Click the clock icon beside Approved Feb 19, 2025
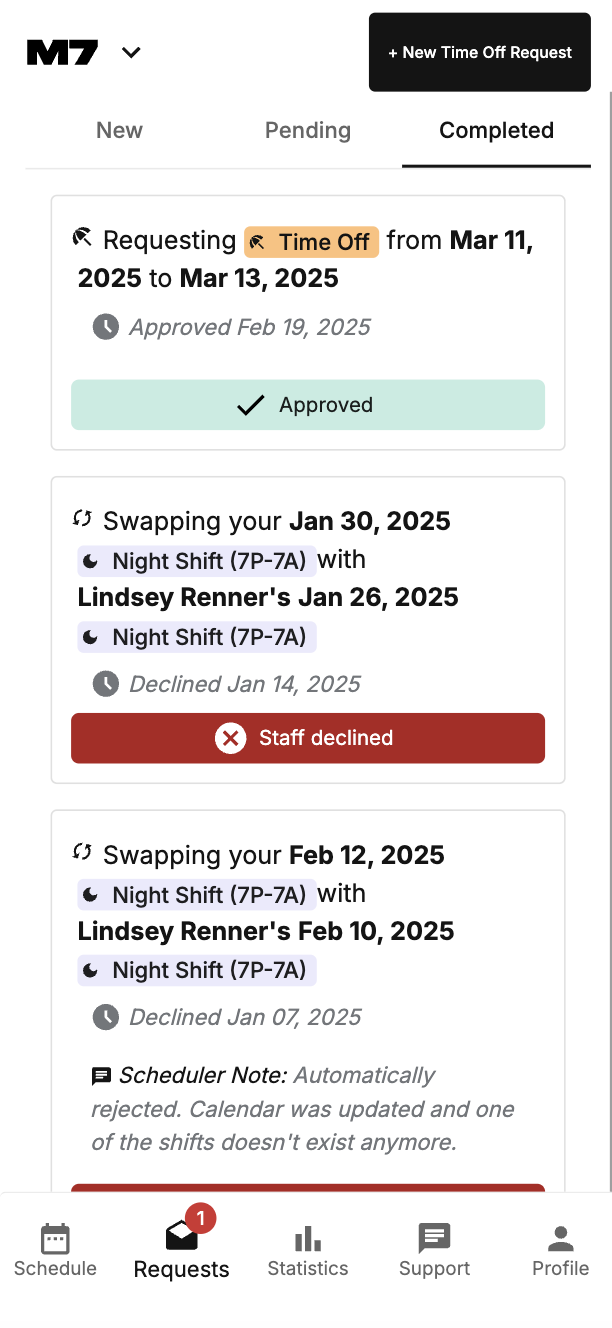This screenshot has width=612, height=1328. click(105, 327)
